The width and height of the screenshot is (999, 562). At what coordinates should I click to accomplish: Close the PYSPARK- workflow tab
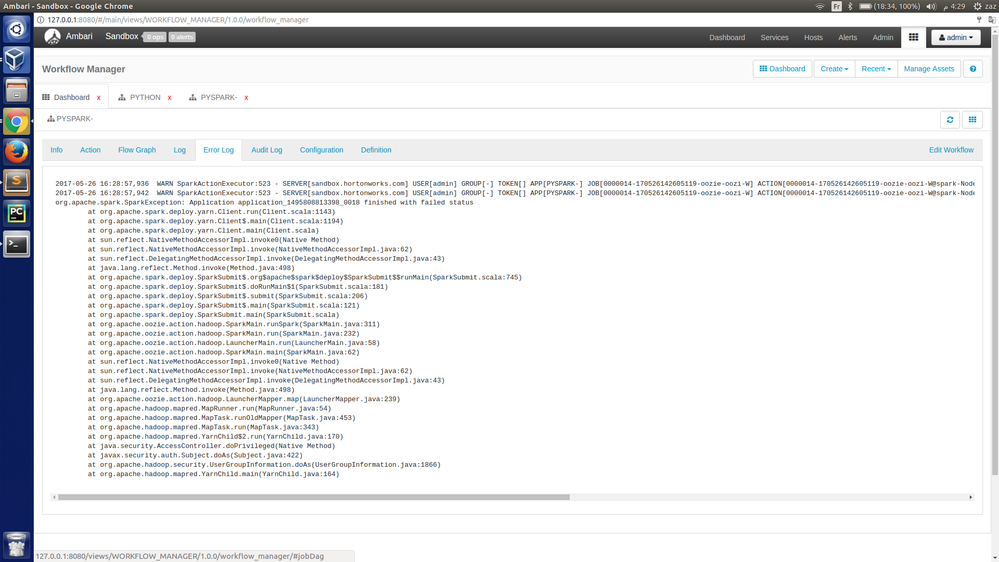click(x=246, y=97)
